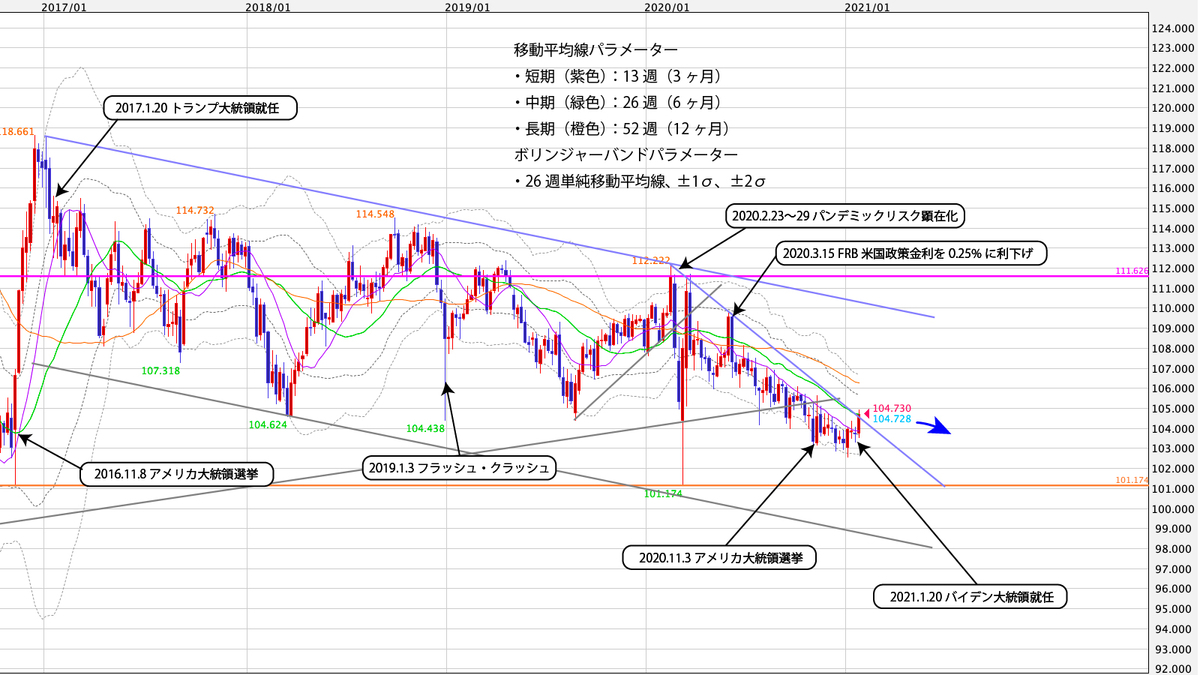Click the 114.732 high price label
The image size is (1200, 675).
(x=196, y=210)
